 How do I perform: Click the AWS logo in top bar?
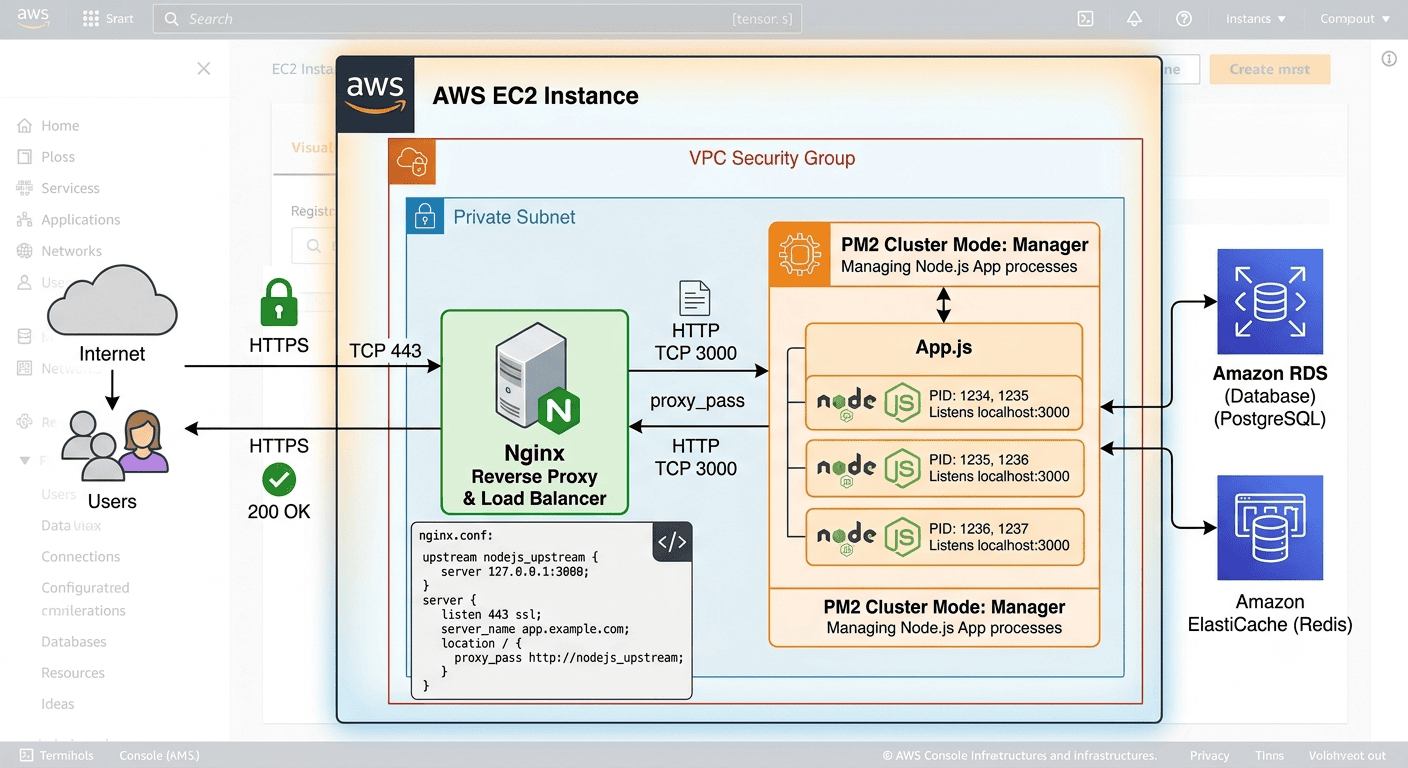pyautogui.click(x=31, y=18)
